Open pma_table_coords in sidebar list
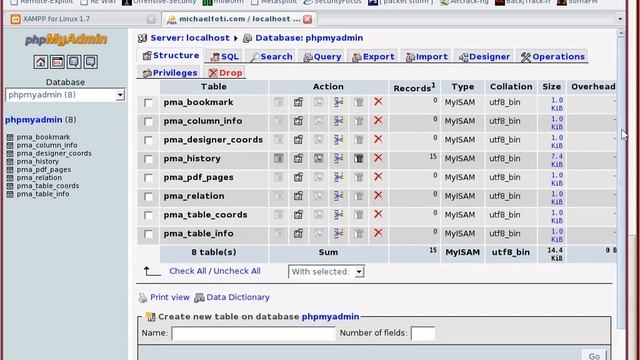Viewport: 640px width, 360px height. 48,186
